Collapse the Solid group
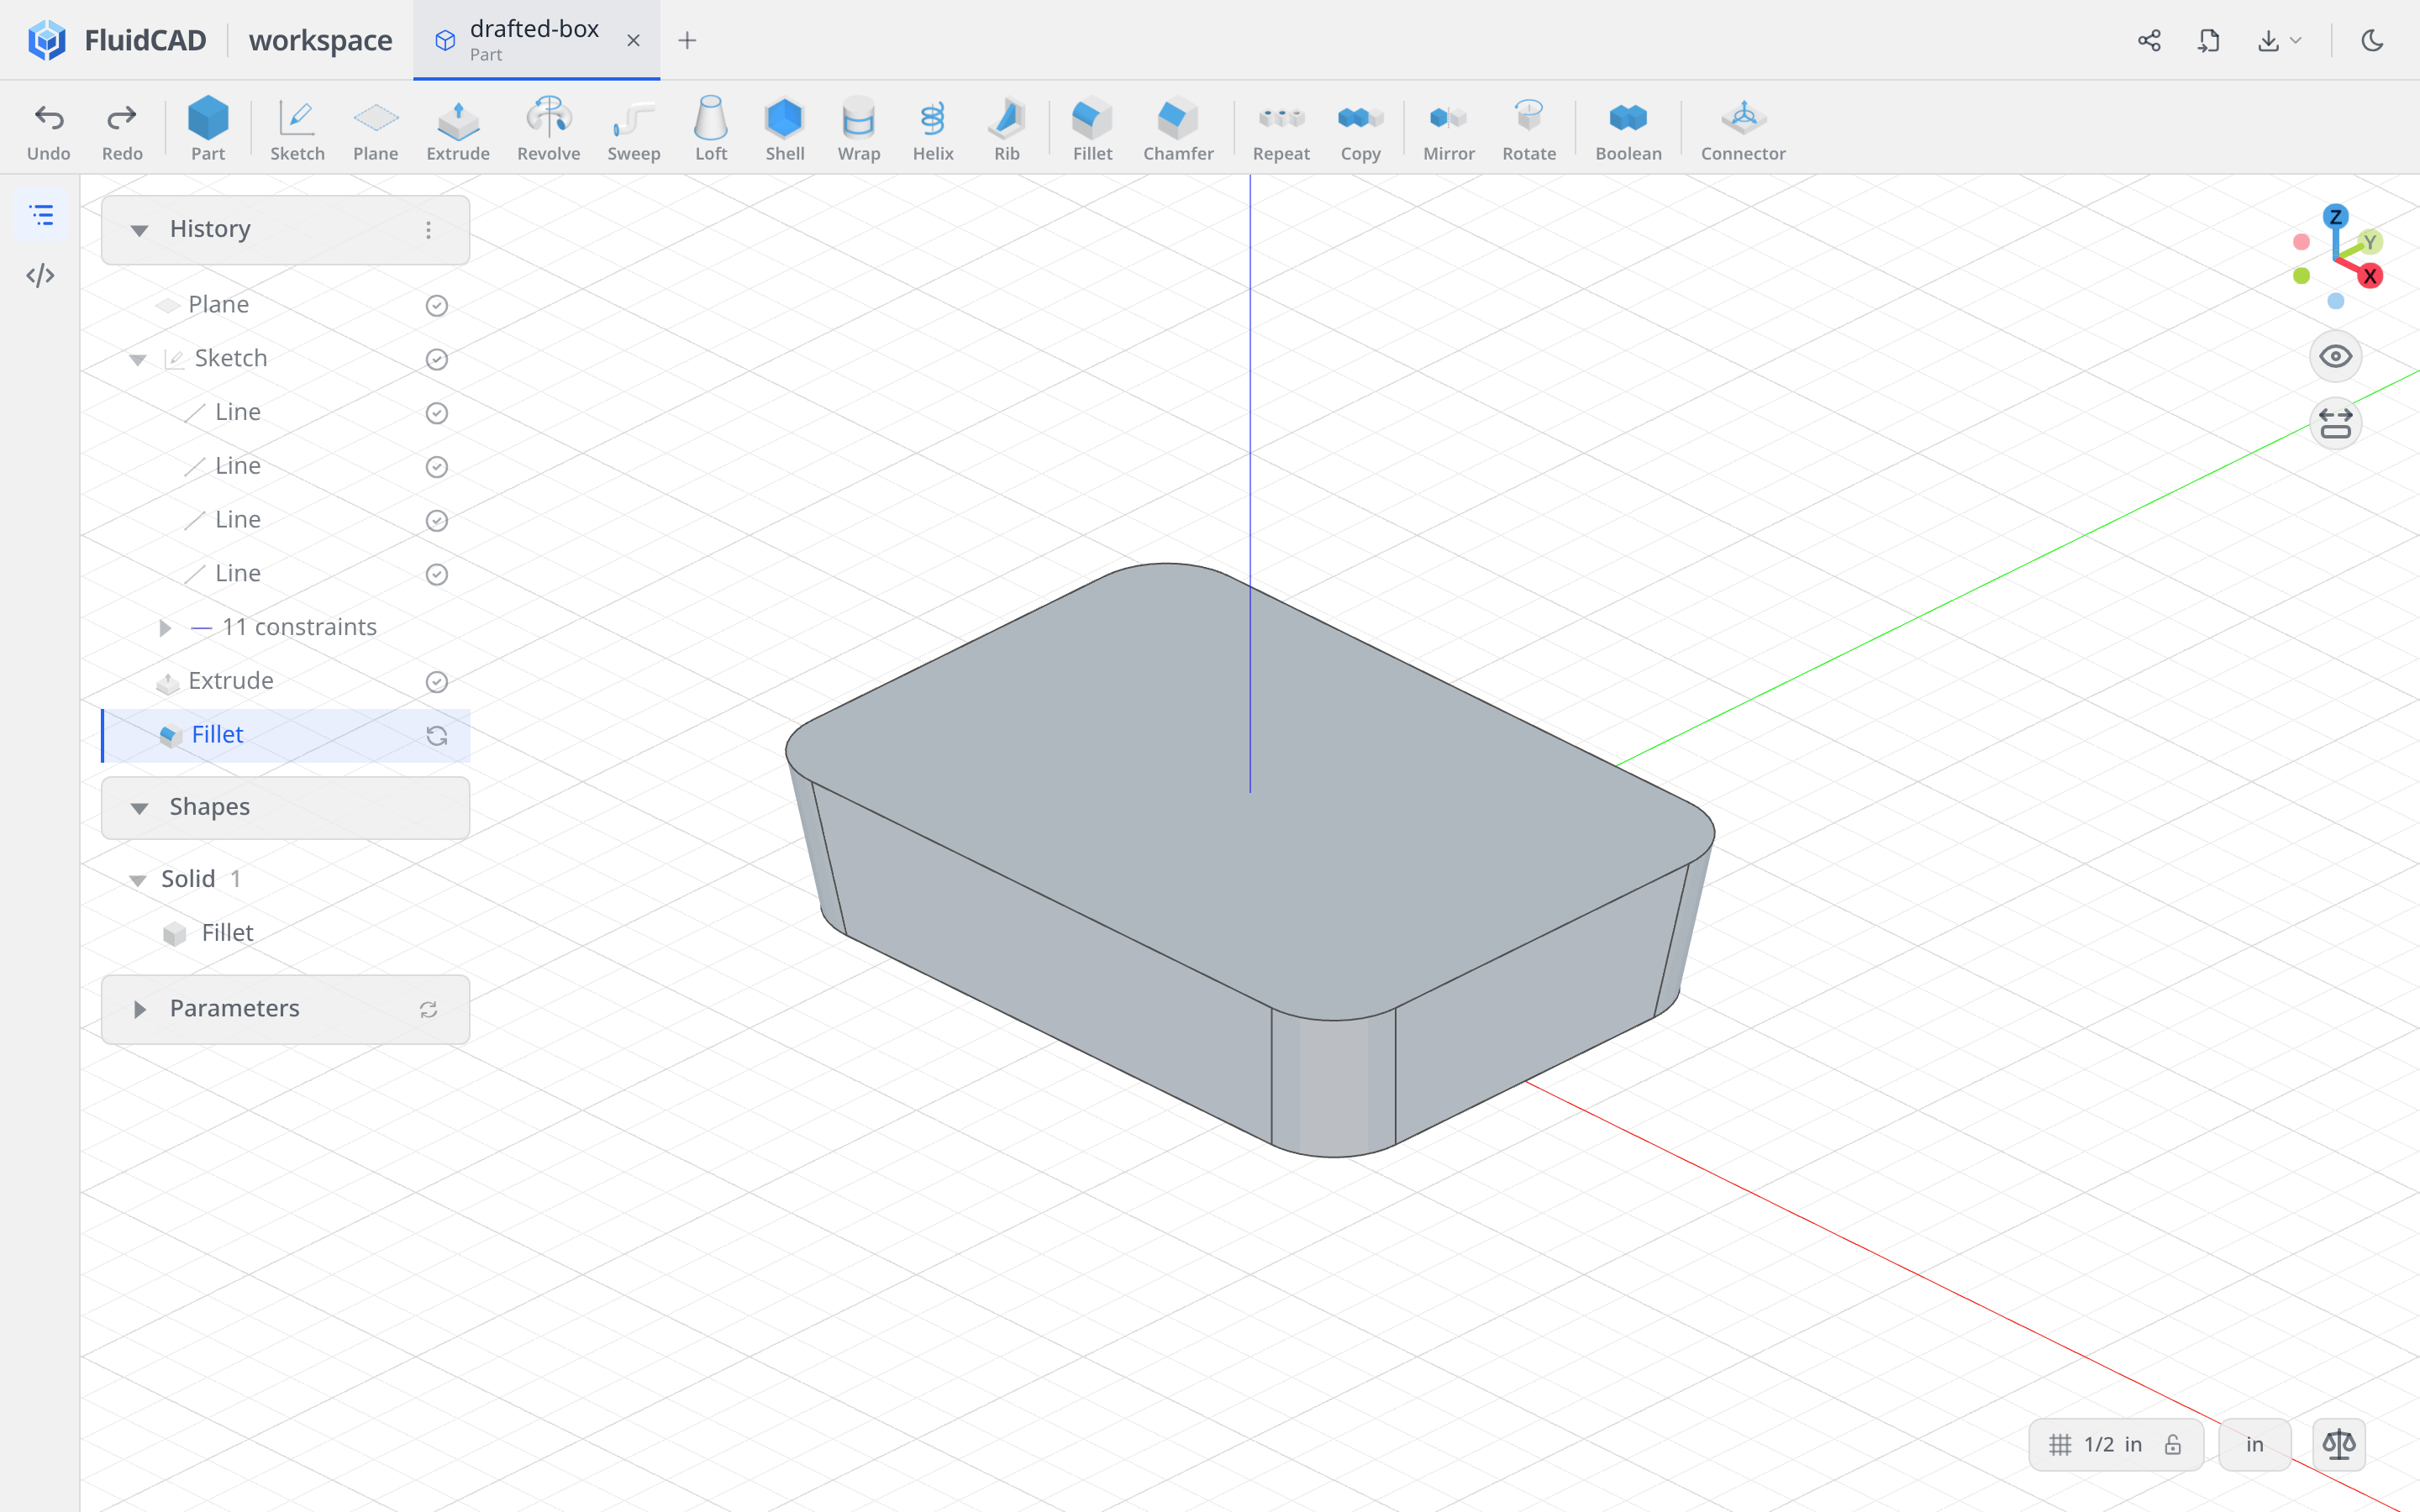Image resolution: width=2420 pixels, height=1512 pixels. [x=138, y=880]
